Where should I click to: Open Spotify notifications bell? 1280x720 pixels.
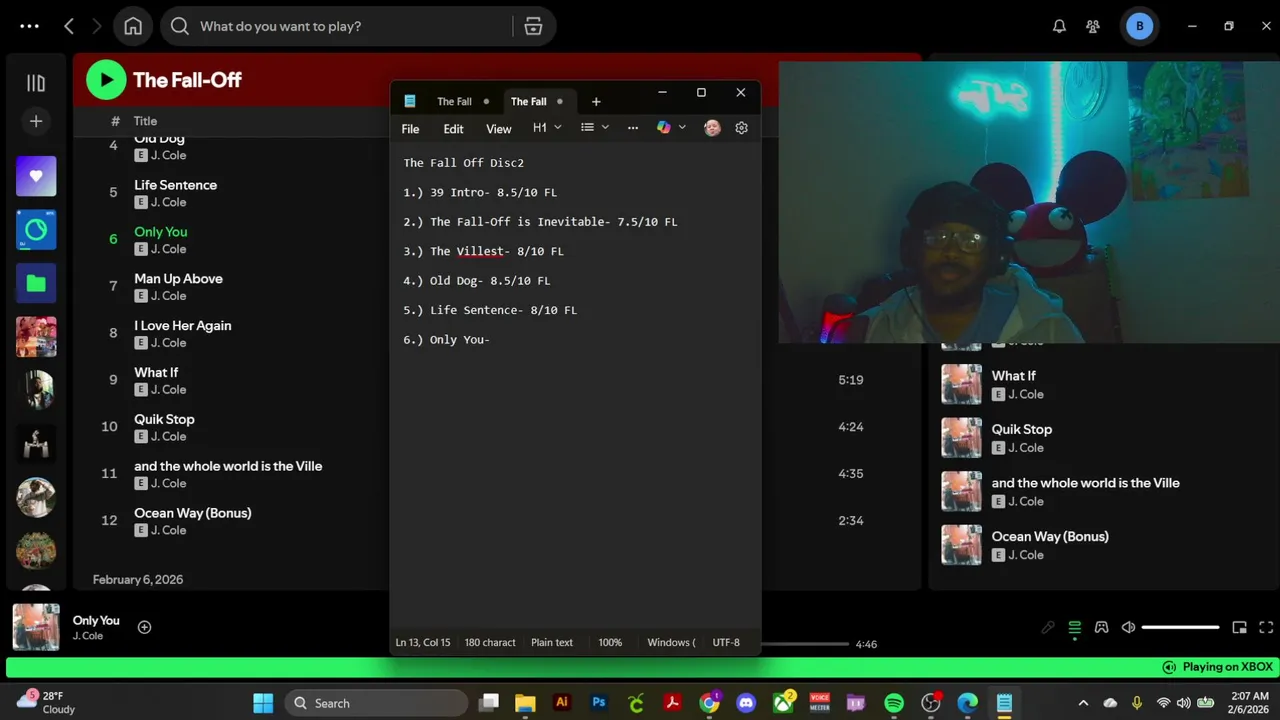point(1059,26)
